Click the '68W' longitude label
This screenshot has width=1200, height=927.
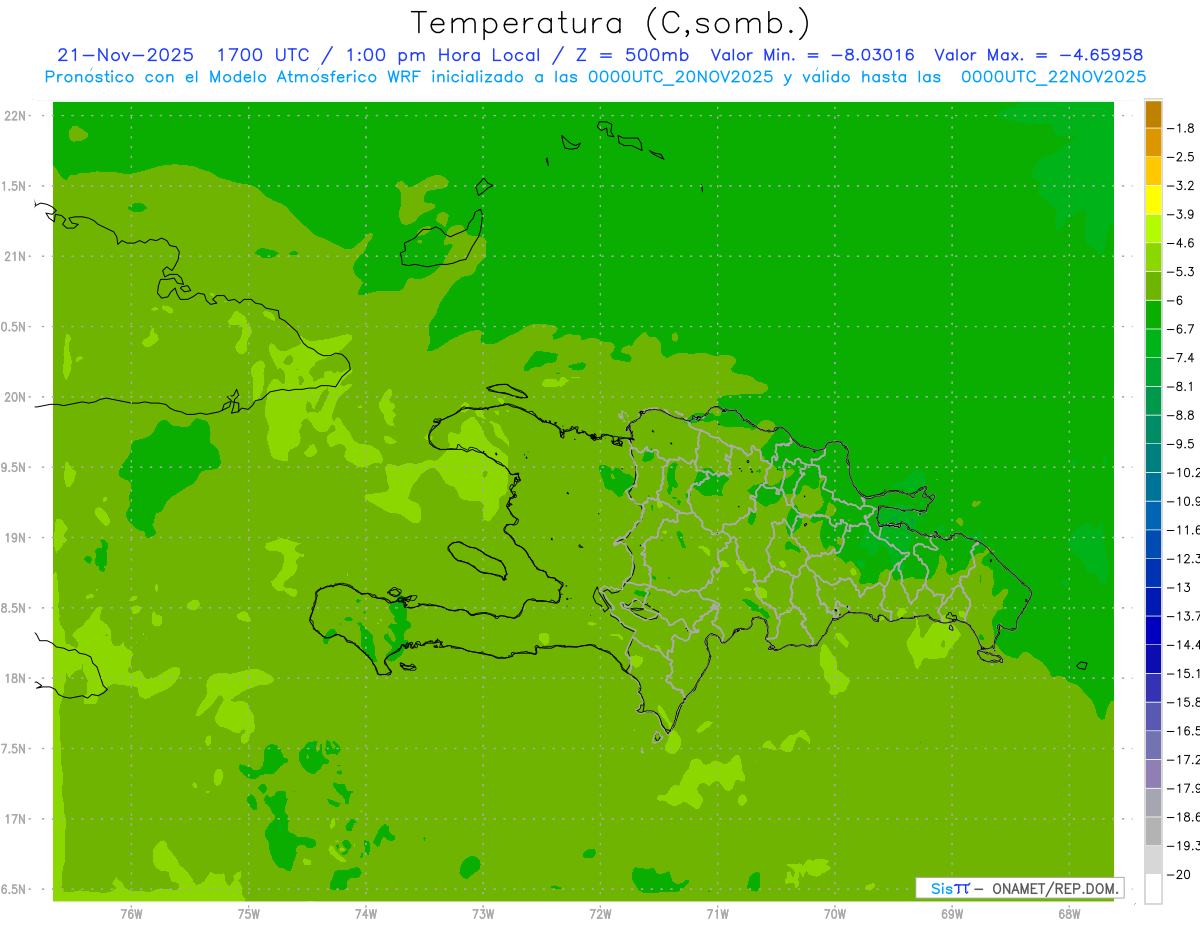(1069, 914)
